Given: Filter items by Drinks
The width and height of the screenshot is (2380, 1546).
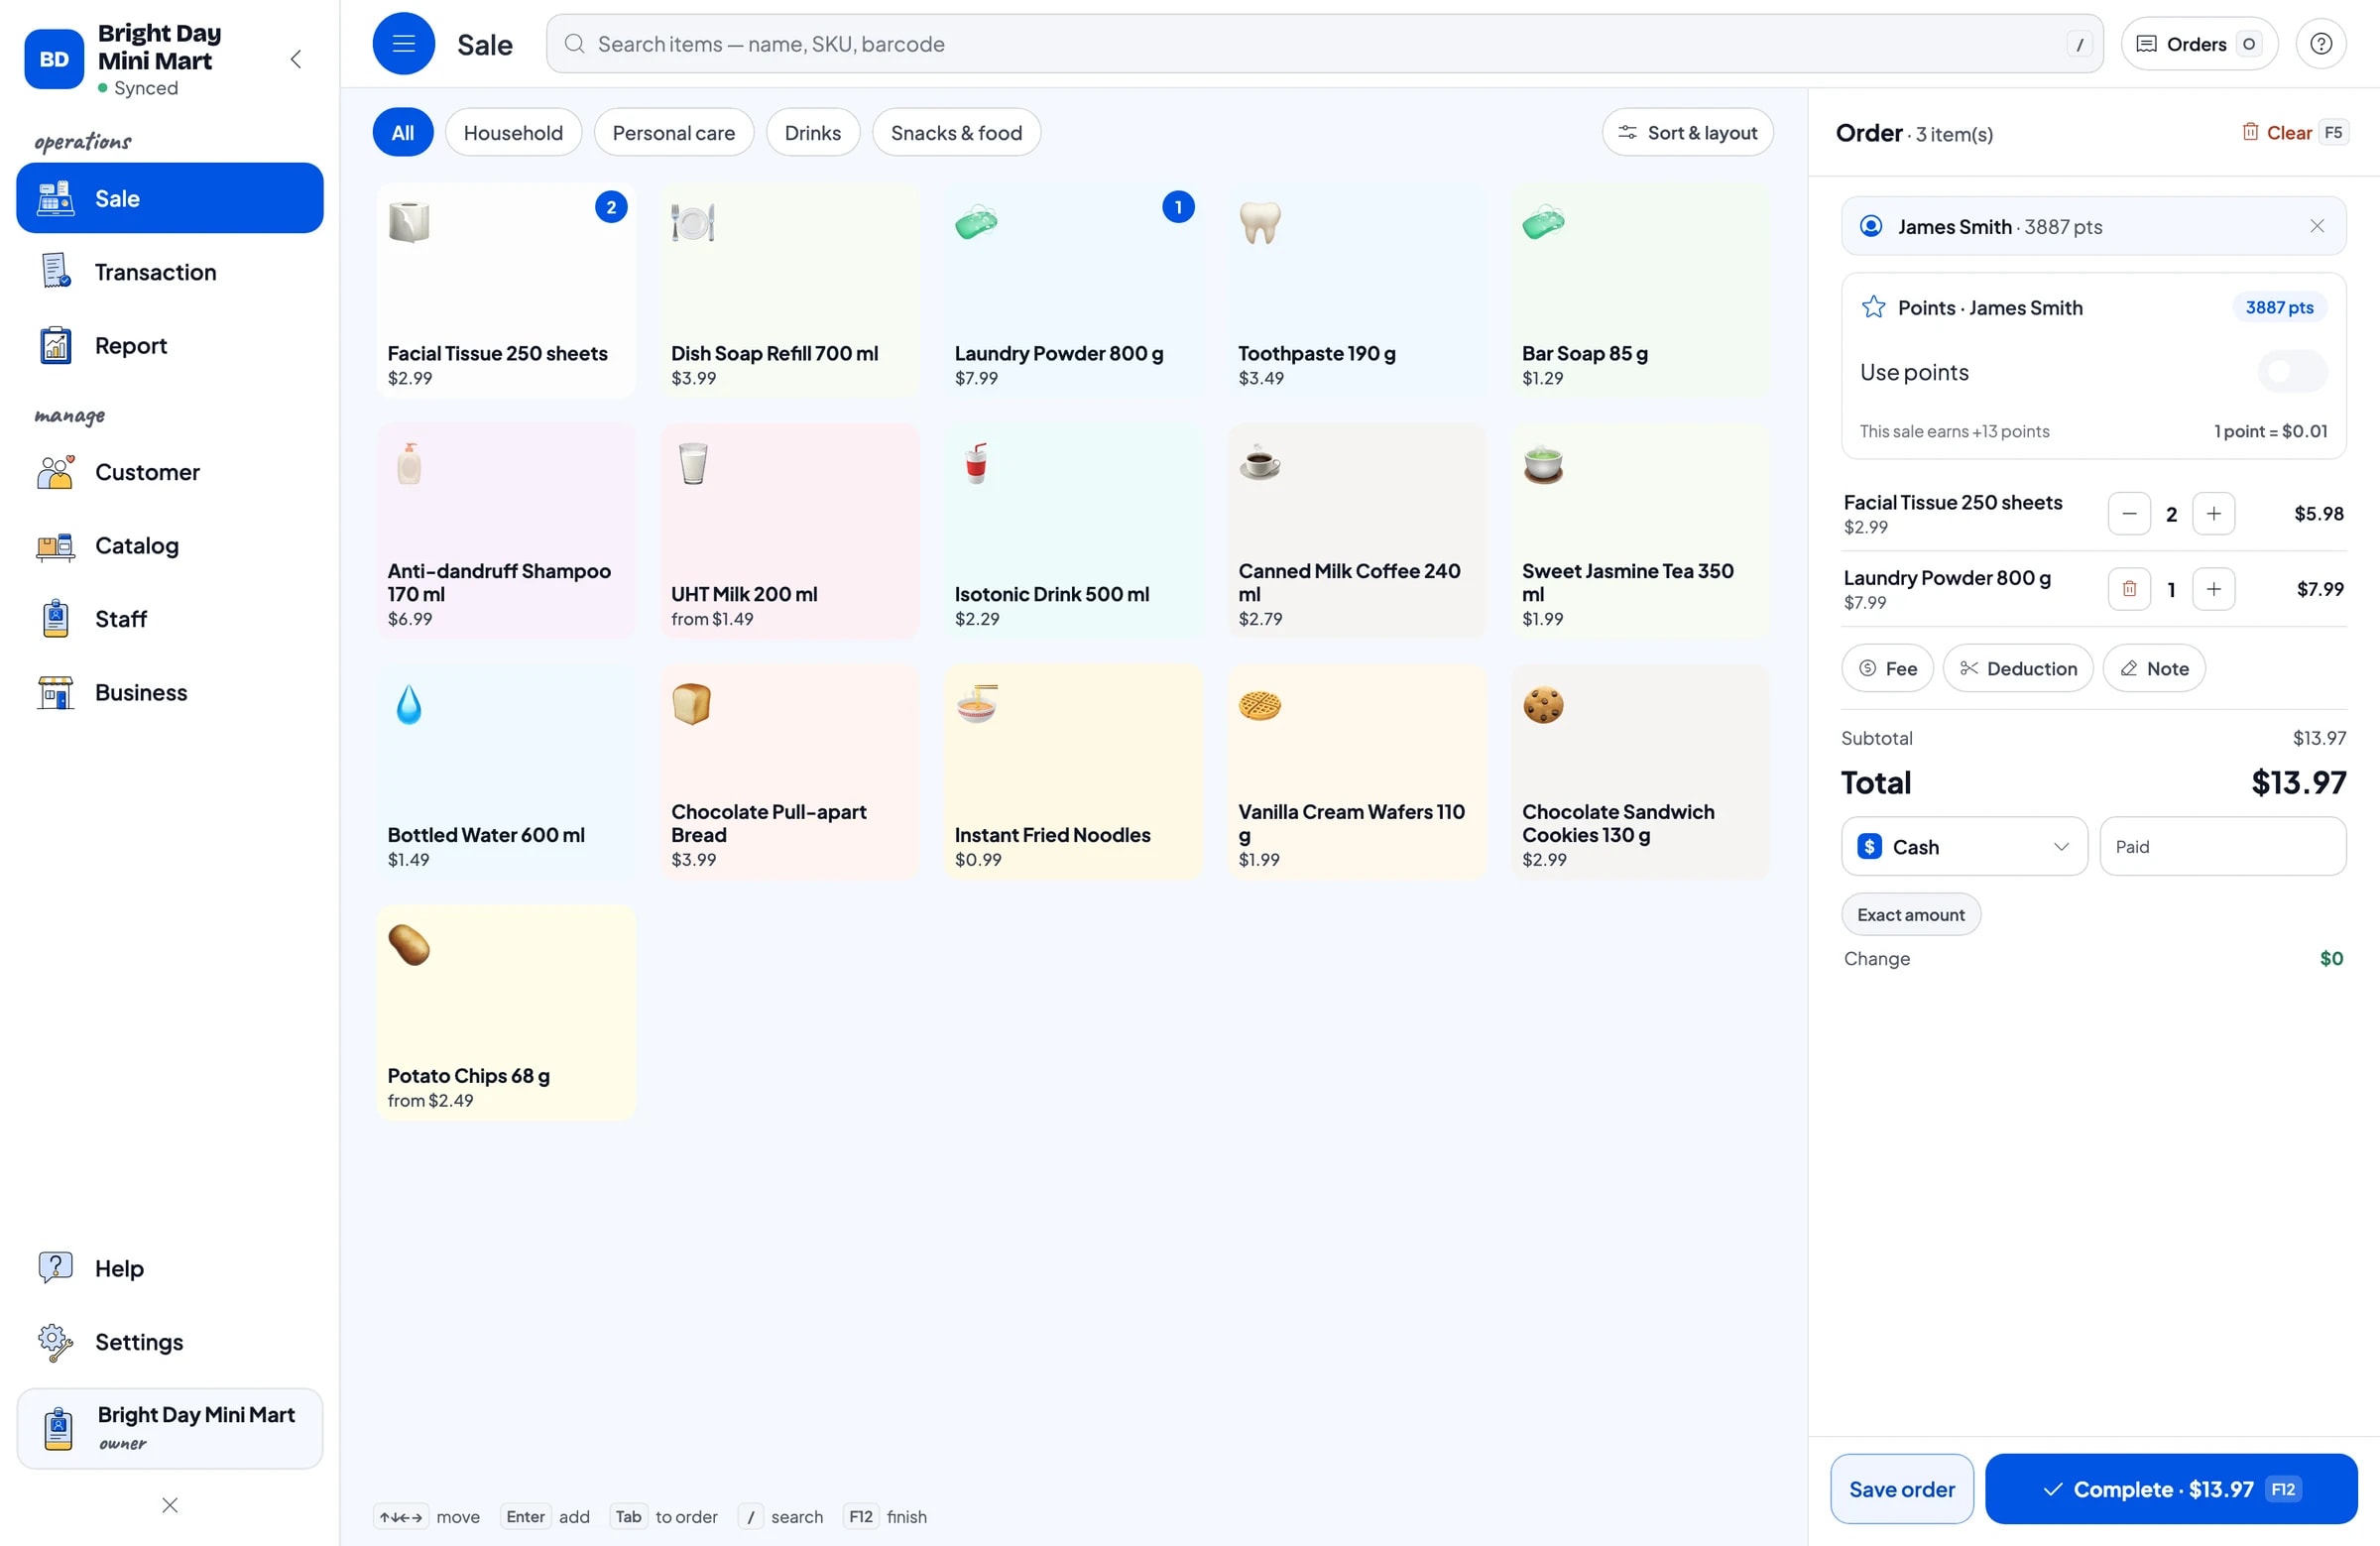Looking at the screenshot, I should point(812,132).
